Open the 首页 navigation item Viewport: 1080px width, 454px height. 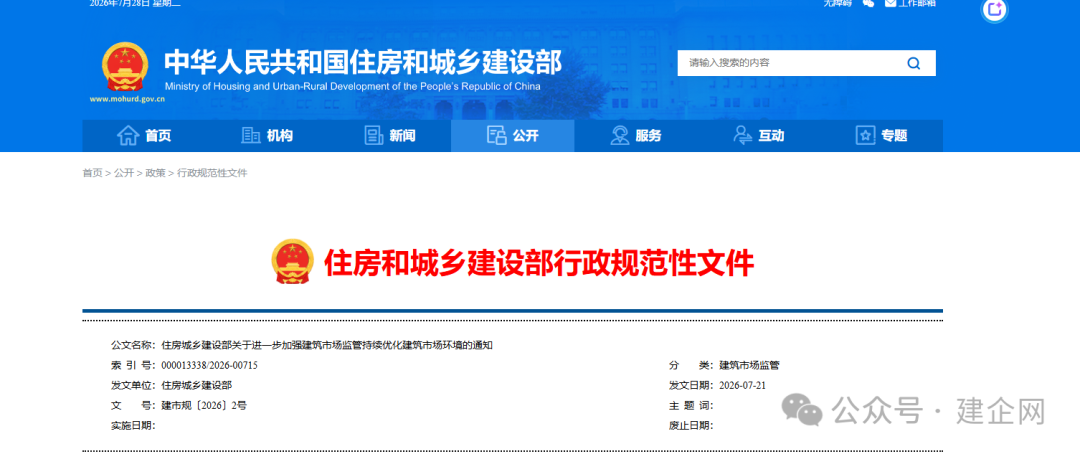pos(144,136)
